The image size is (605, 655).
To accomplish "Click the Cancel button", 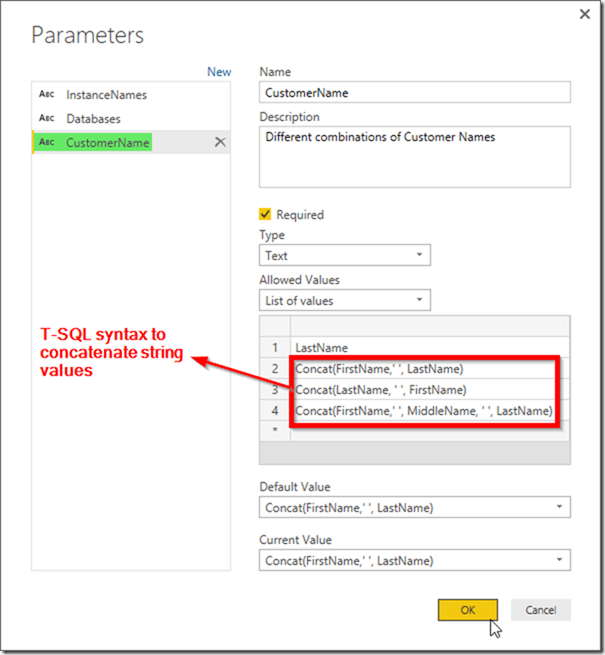I will 541,610.
